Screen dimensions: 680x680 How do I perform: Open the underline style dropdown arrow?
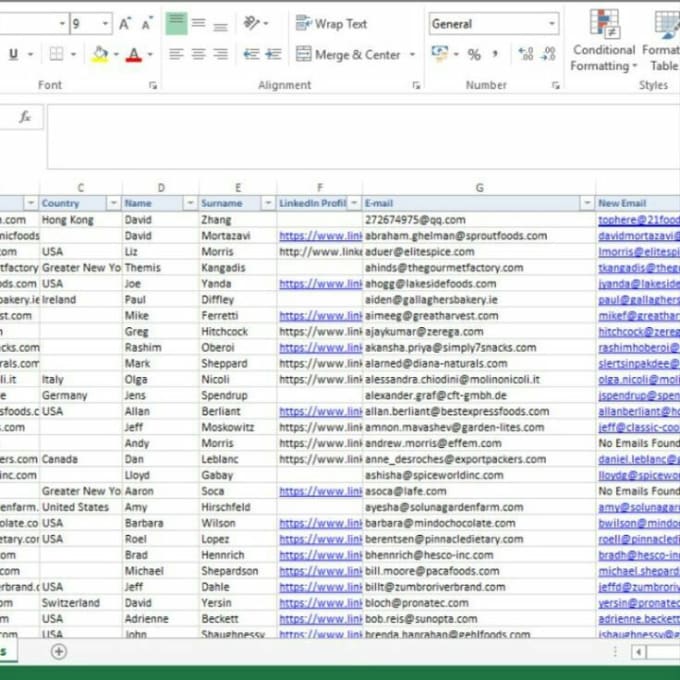30,55
